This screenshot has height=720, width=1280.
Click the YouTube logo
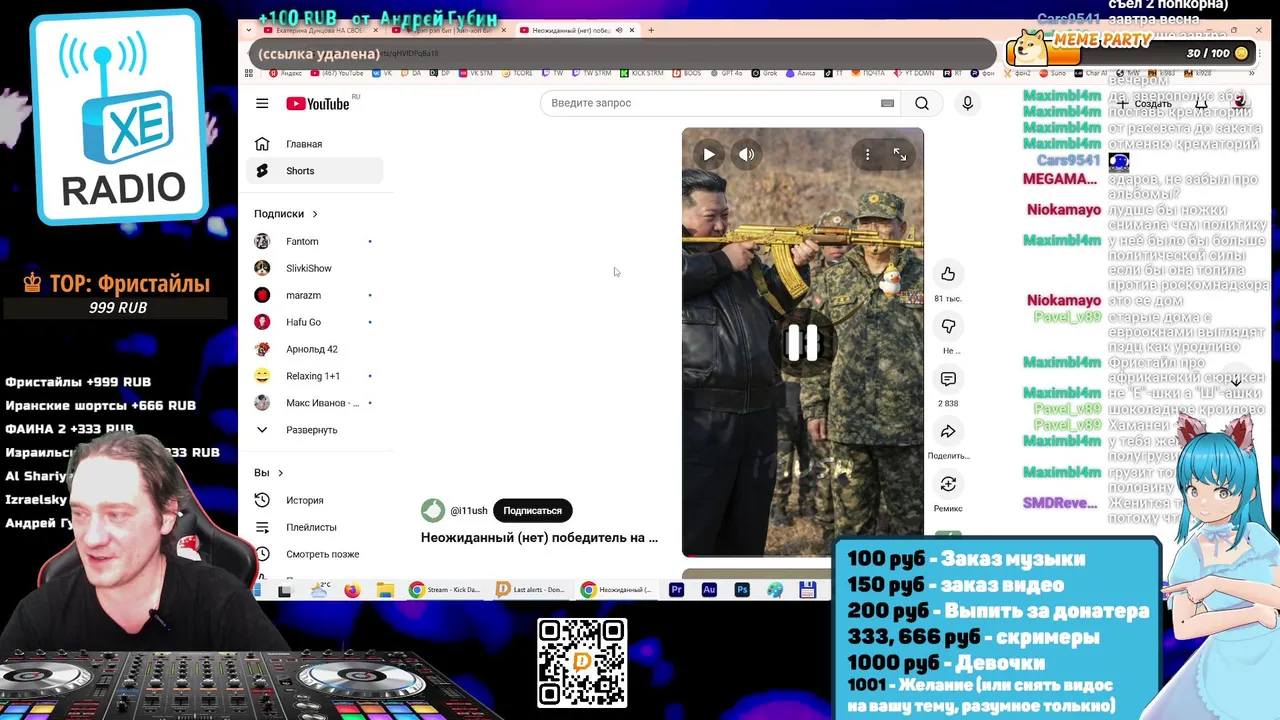(317, 104)
